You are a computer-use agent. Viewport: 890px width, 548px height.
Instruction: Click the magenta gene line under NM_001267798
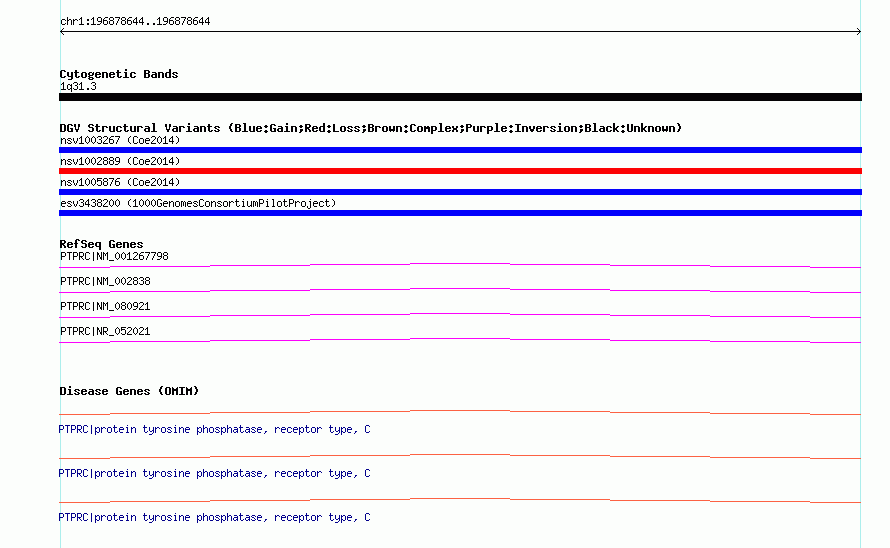coord(460,265)
